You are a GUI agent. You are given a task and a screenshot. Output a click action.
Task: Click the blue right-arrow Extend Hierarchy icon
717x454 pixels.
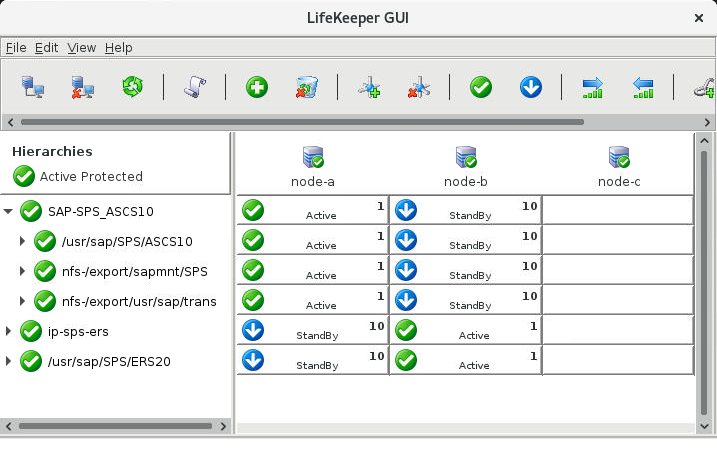pos(593,87)
